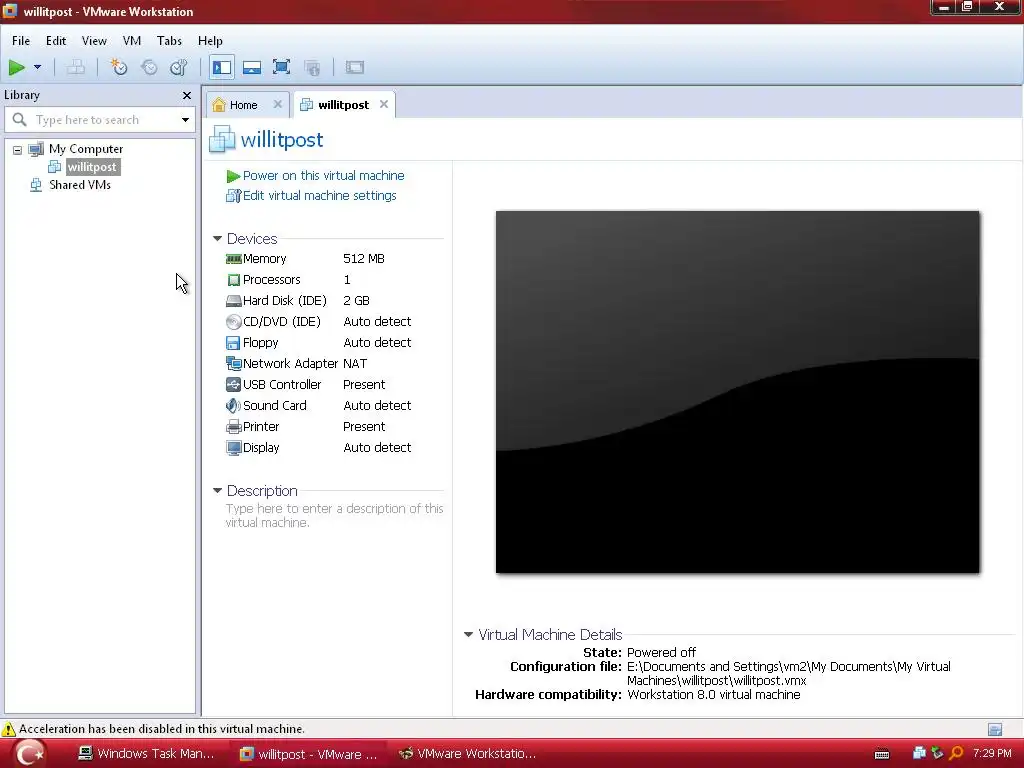The image size is (1024, 768).
Task: Open the Edit menu
Action: pos(56,40)
